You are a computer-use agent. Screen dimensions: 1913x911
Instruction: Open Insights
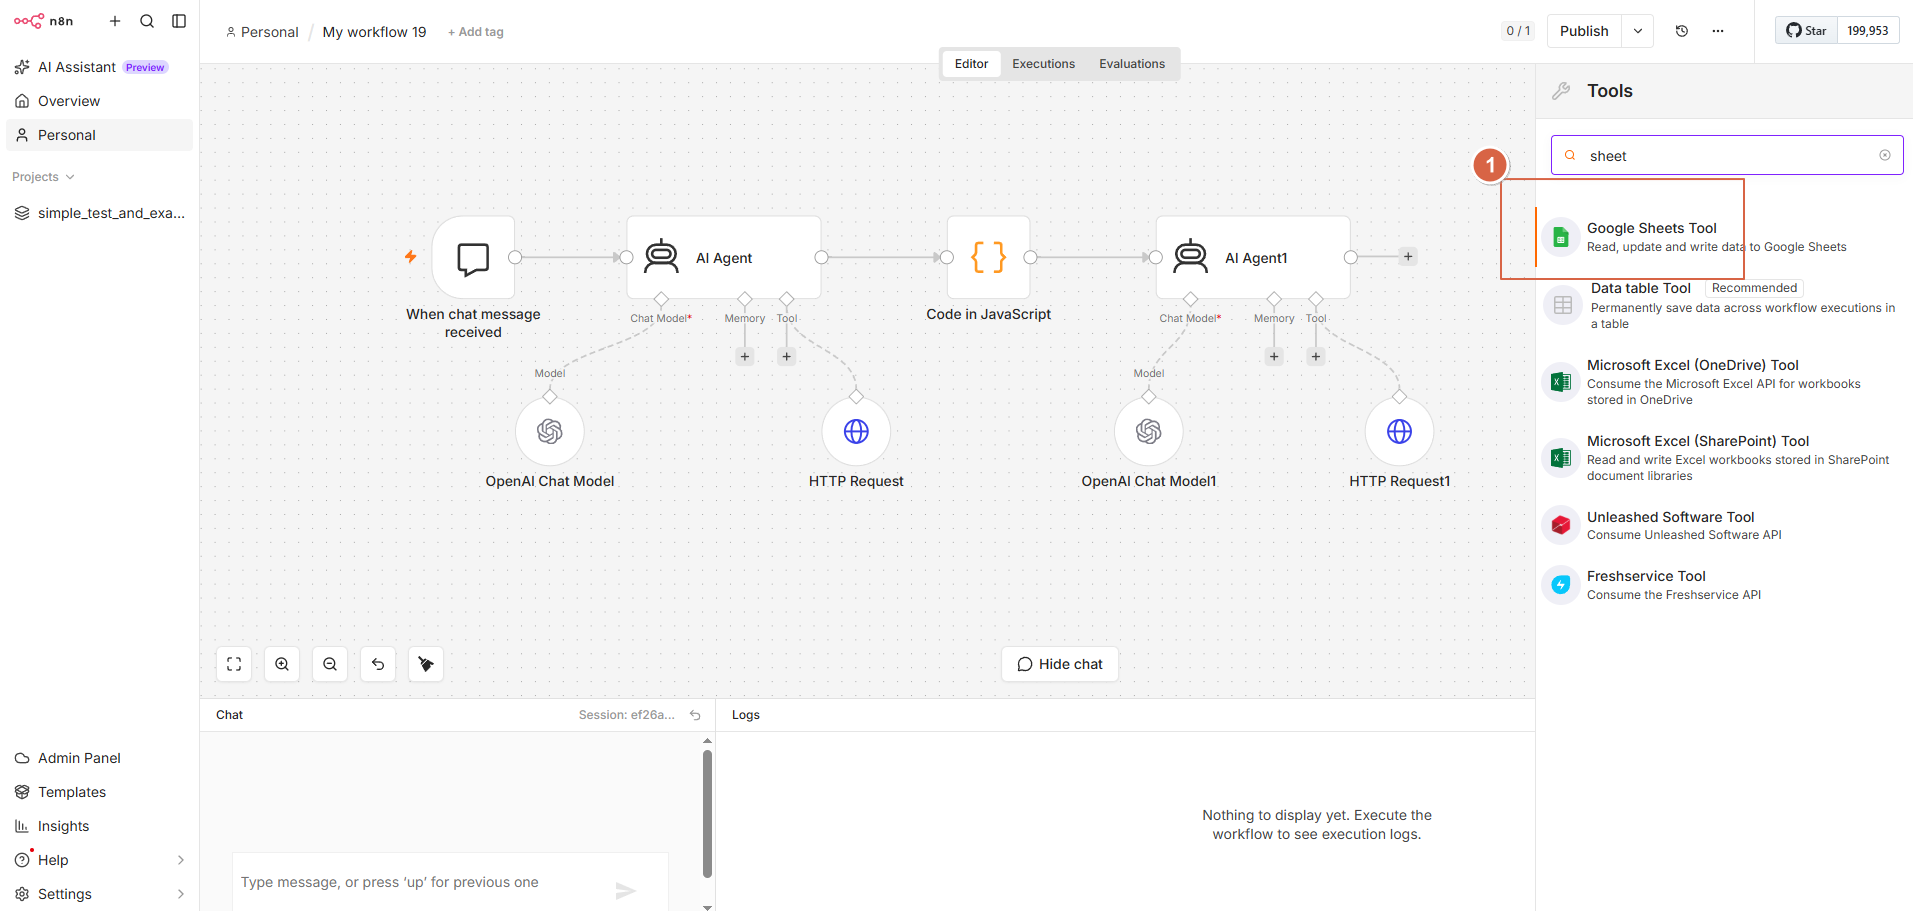99,826
